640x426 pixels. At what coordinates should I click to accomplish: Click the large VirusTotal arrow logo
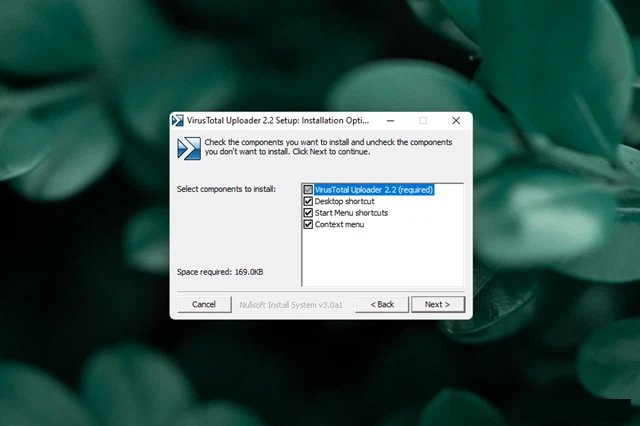189,148
